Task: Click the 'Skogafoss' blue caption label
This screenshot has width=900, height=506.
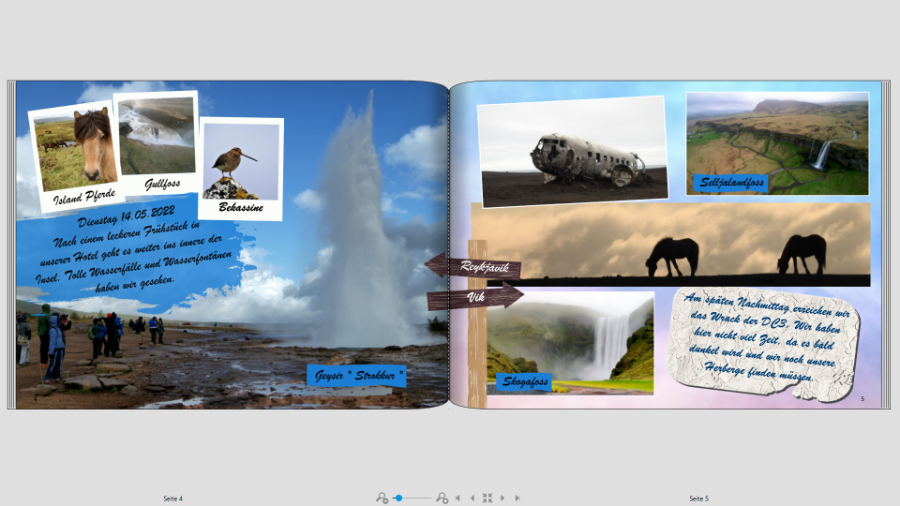Action: [524, 382]
